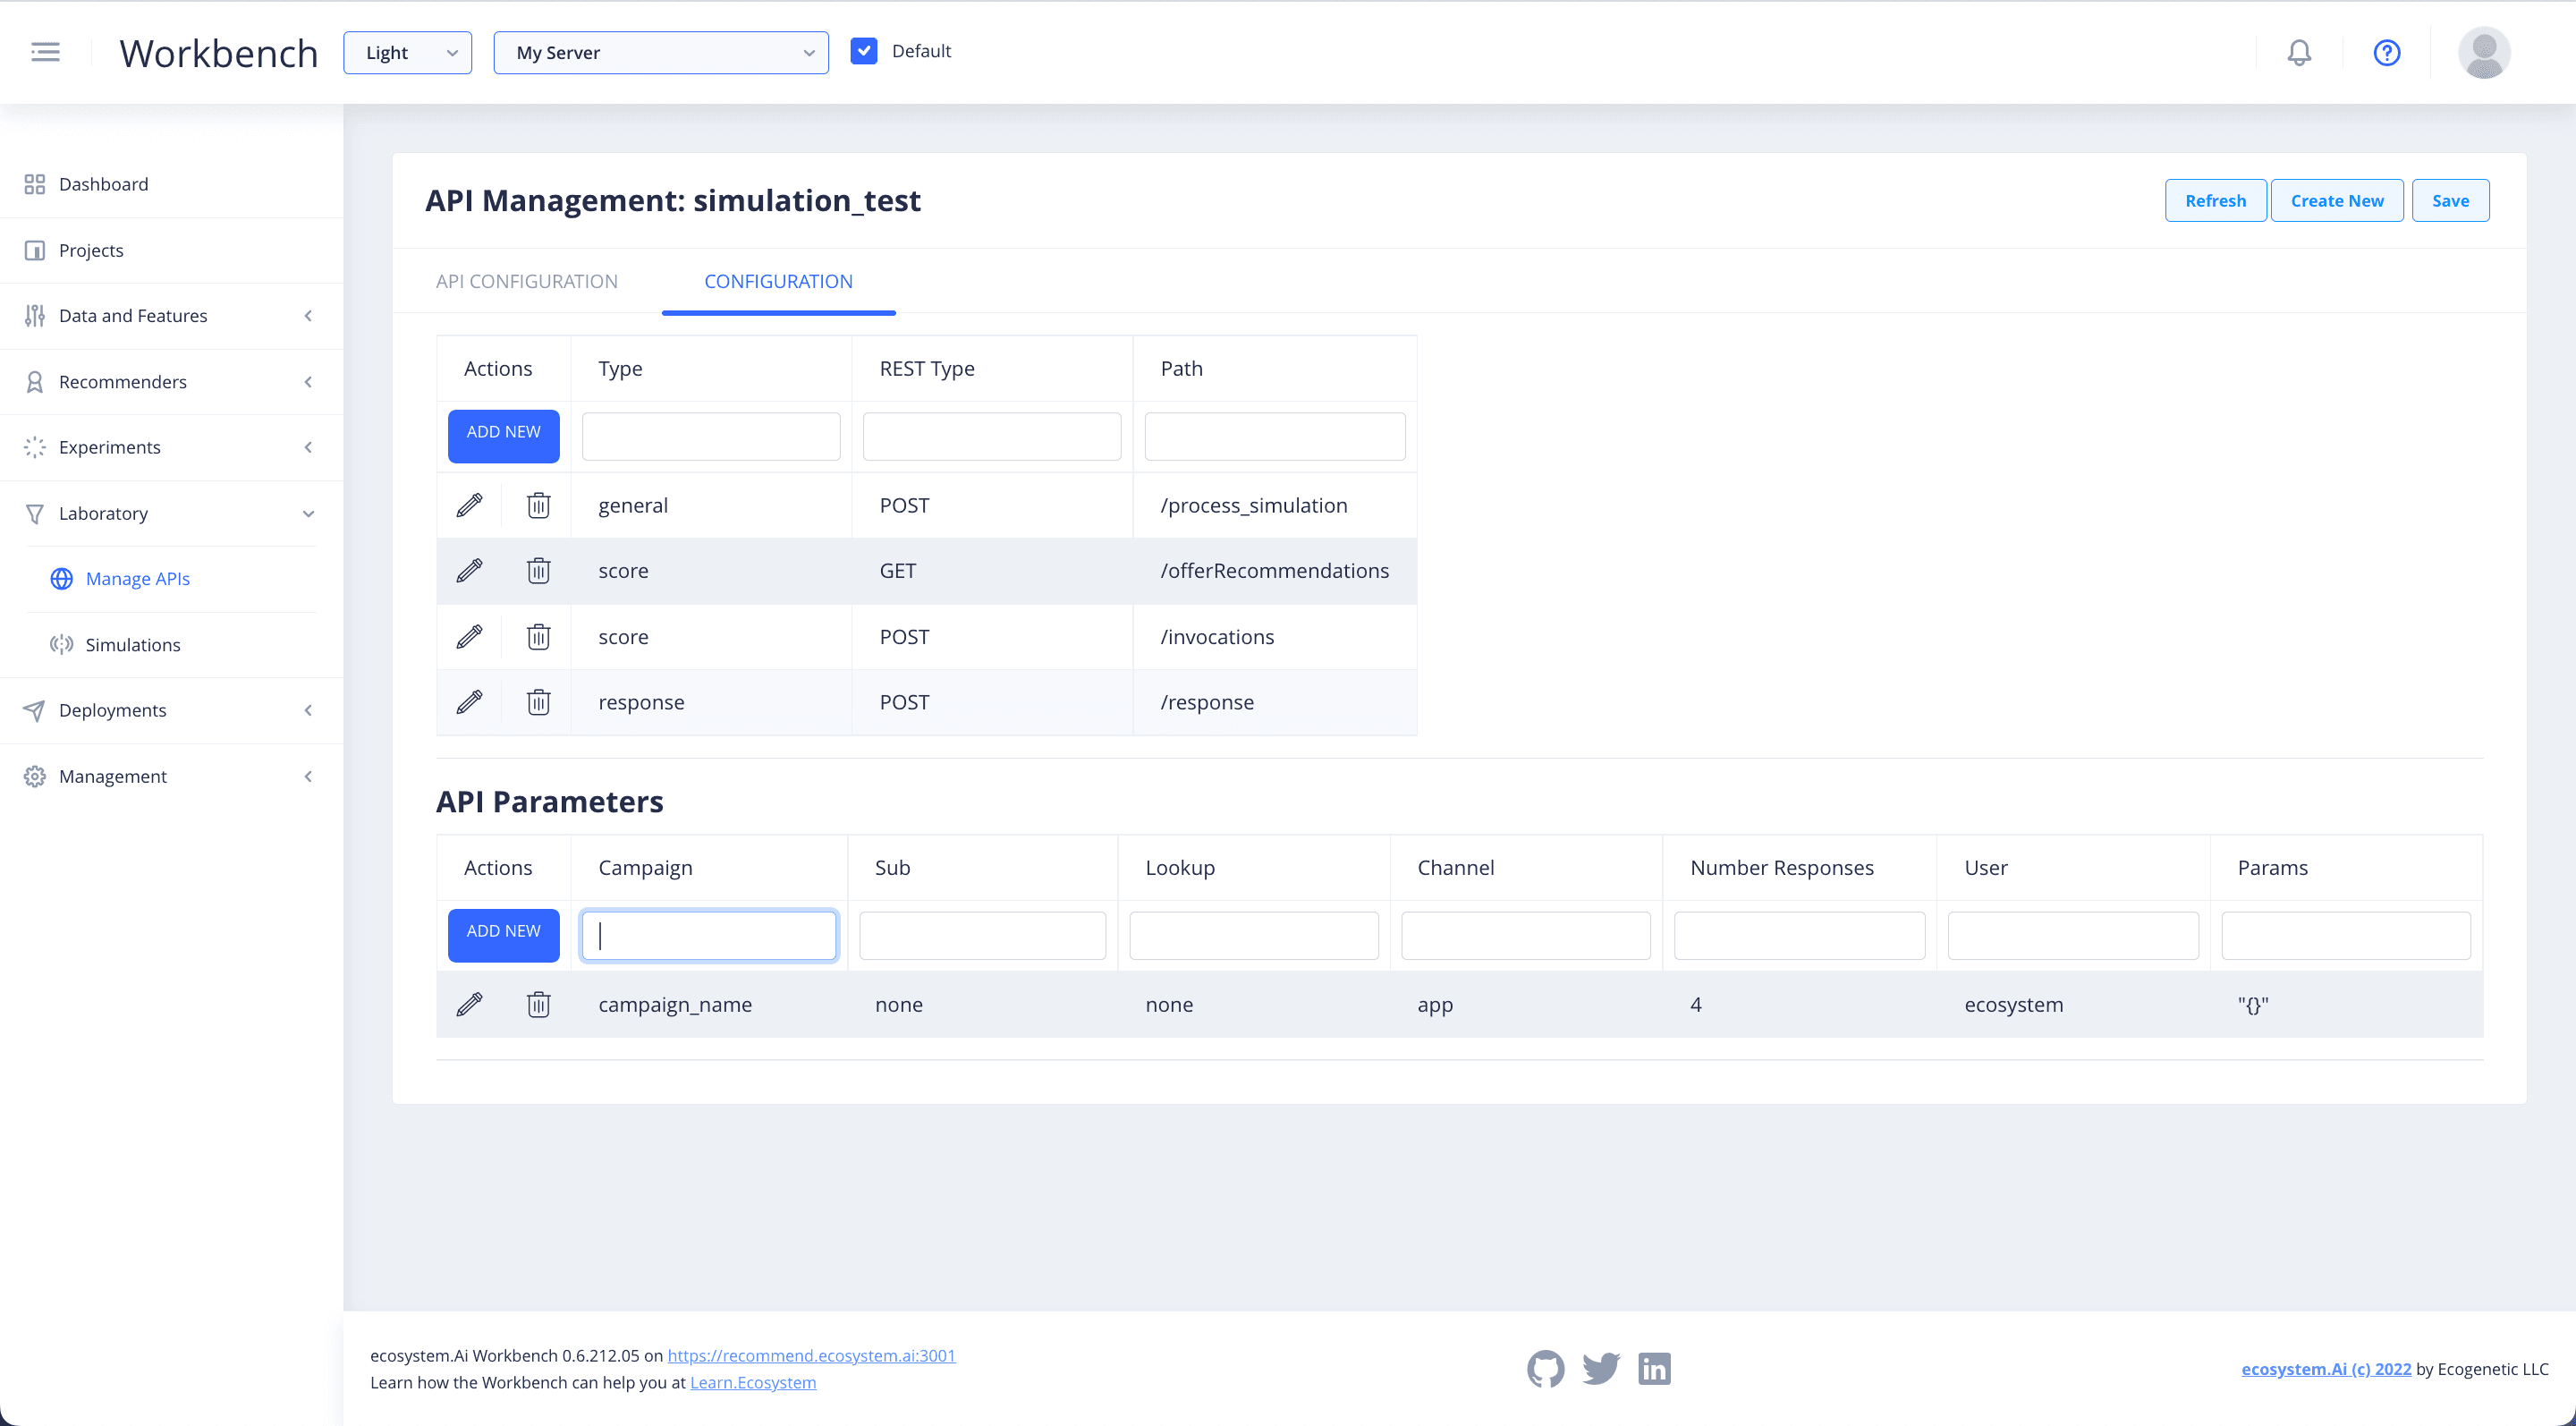The image size is (2576, 1426).
Task: Click the Campaign filter input field
Action: click(x=708, y=935)
